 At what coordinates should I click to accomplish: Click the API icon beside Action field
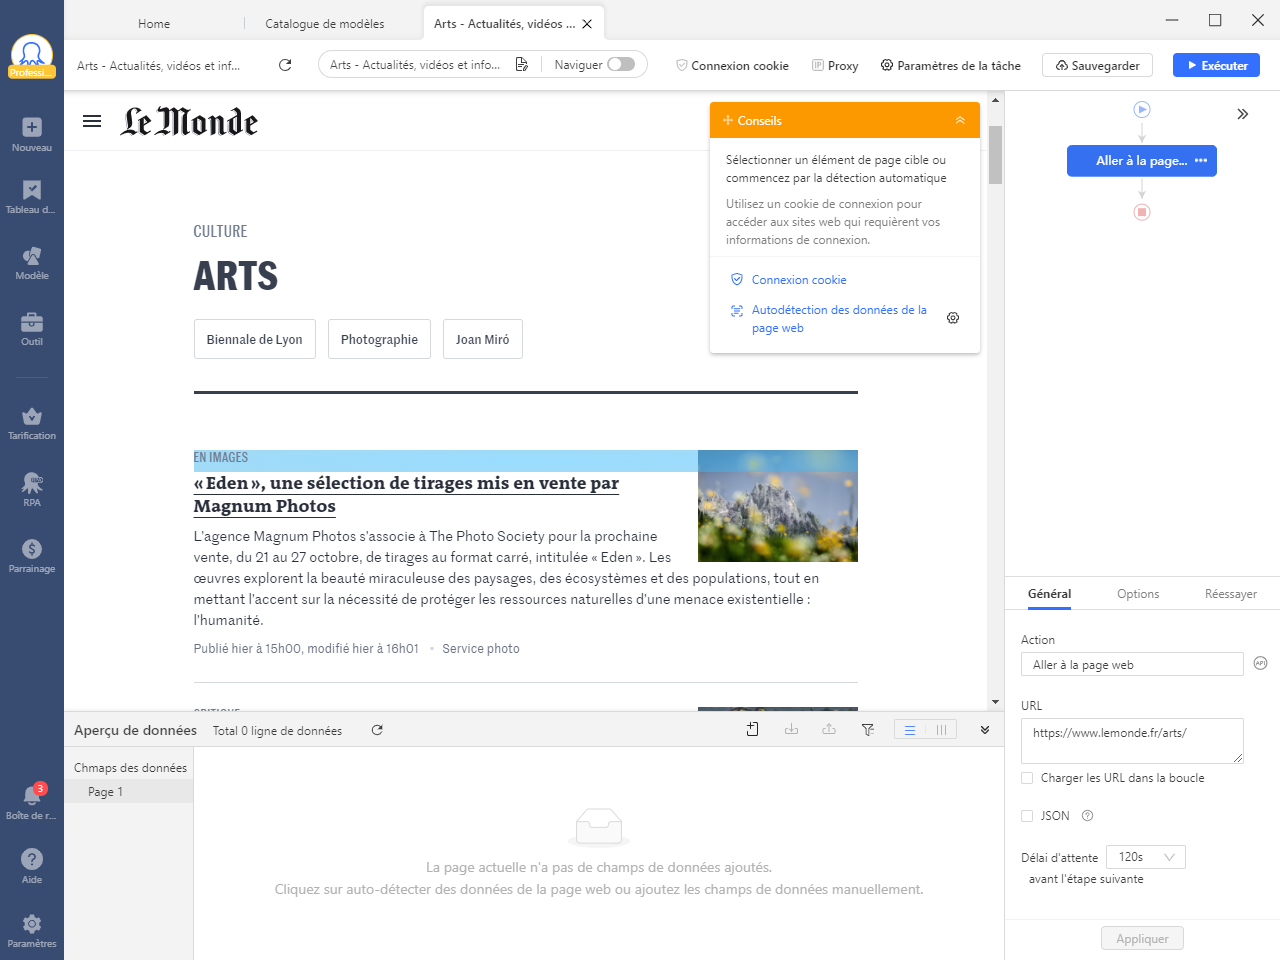1260,663
